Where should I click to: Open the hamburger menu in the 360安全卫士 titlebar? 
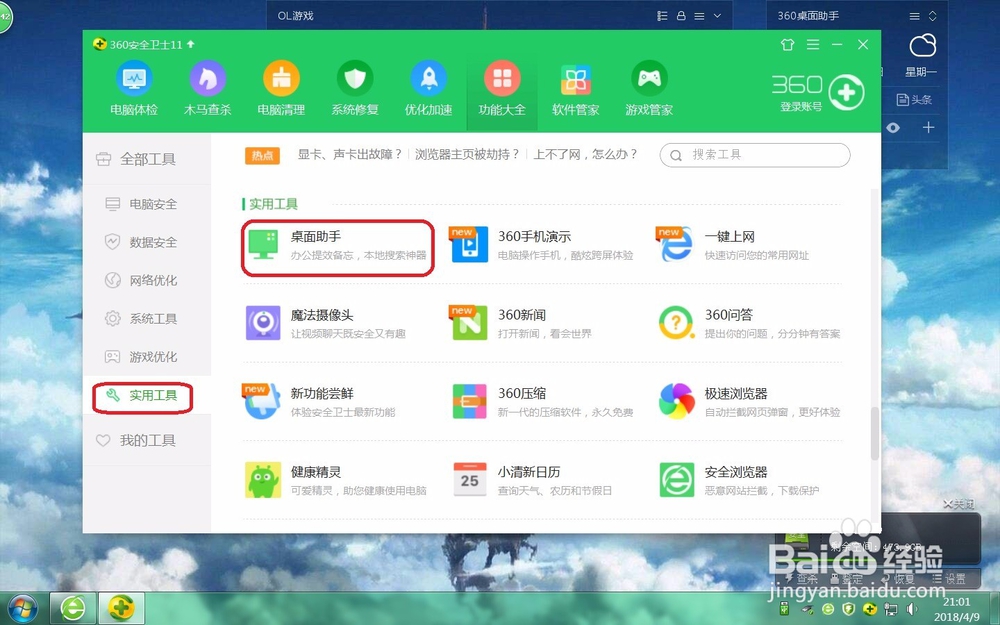click(x=812, y=44)
